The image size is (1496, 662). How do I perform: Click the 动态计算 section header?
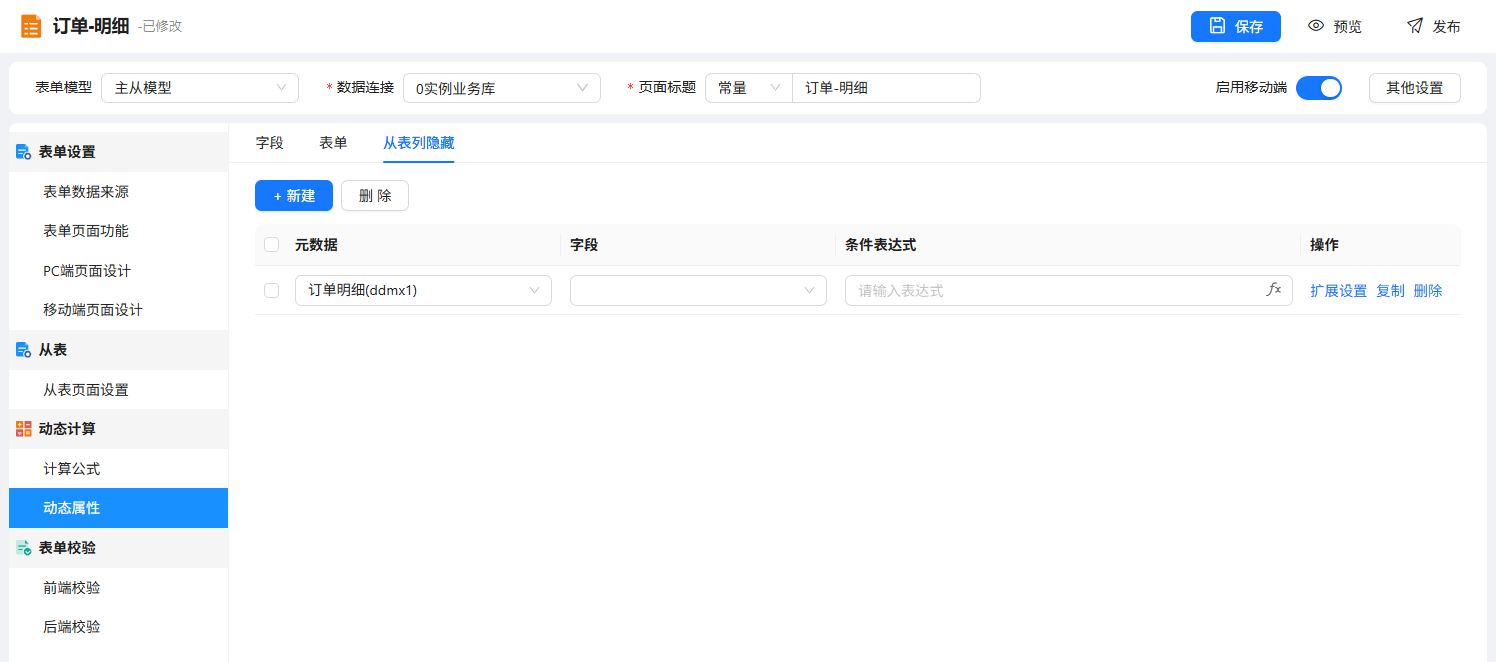[118, 429]
